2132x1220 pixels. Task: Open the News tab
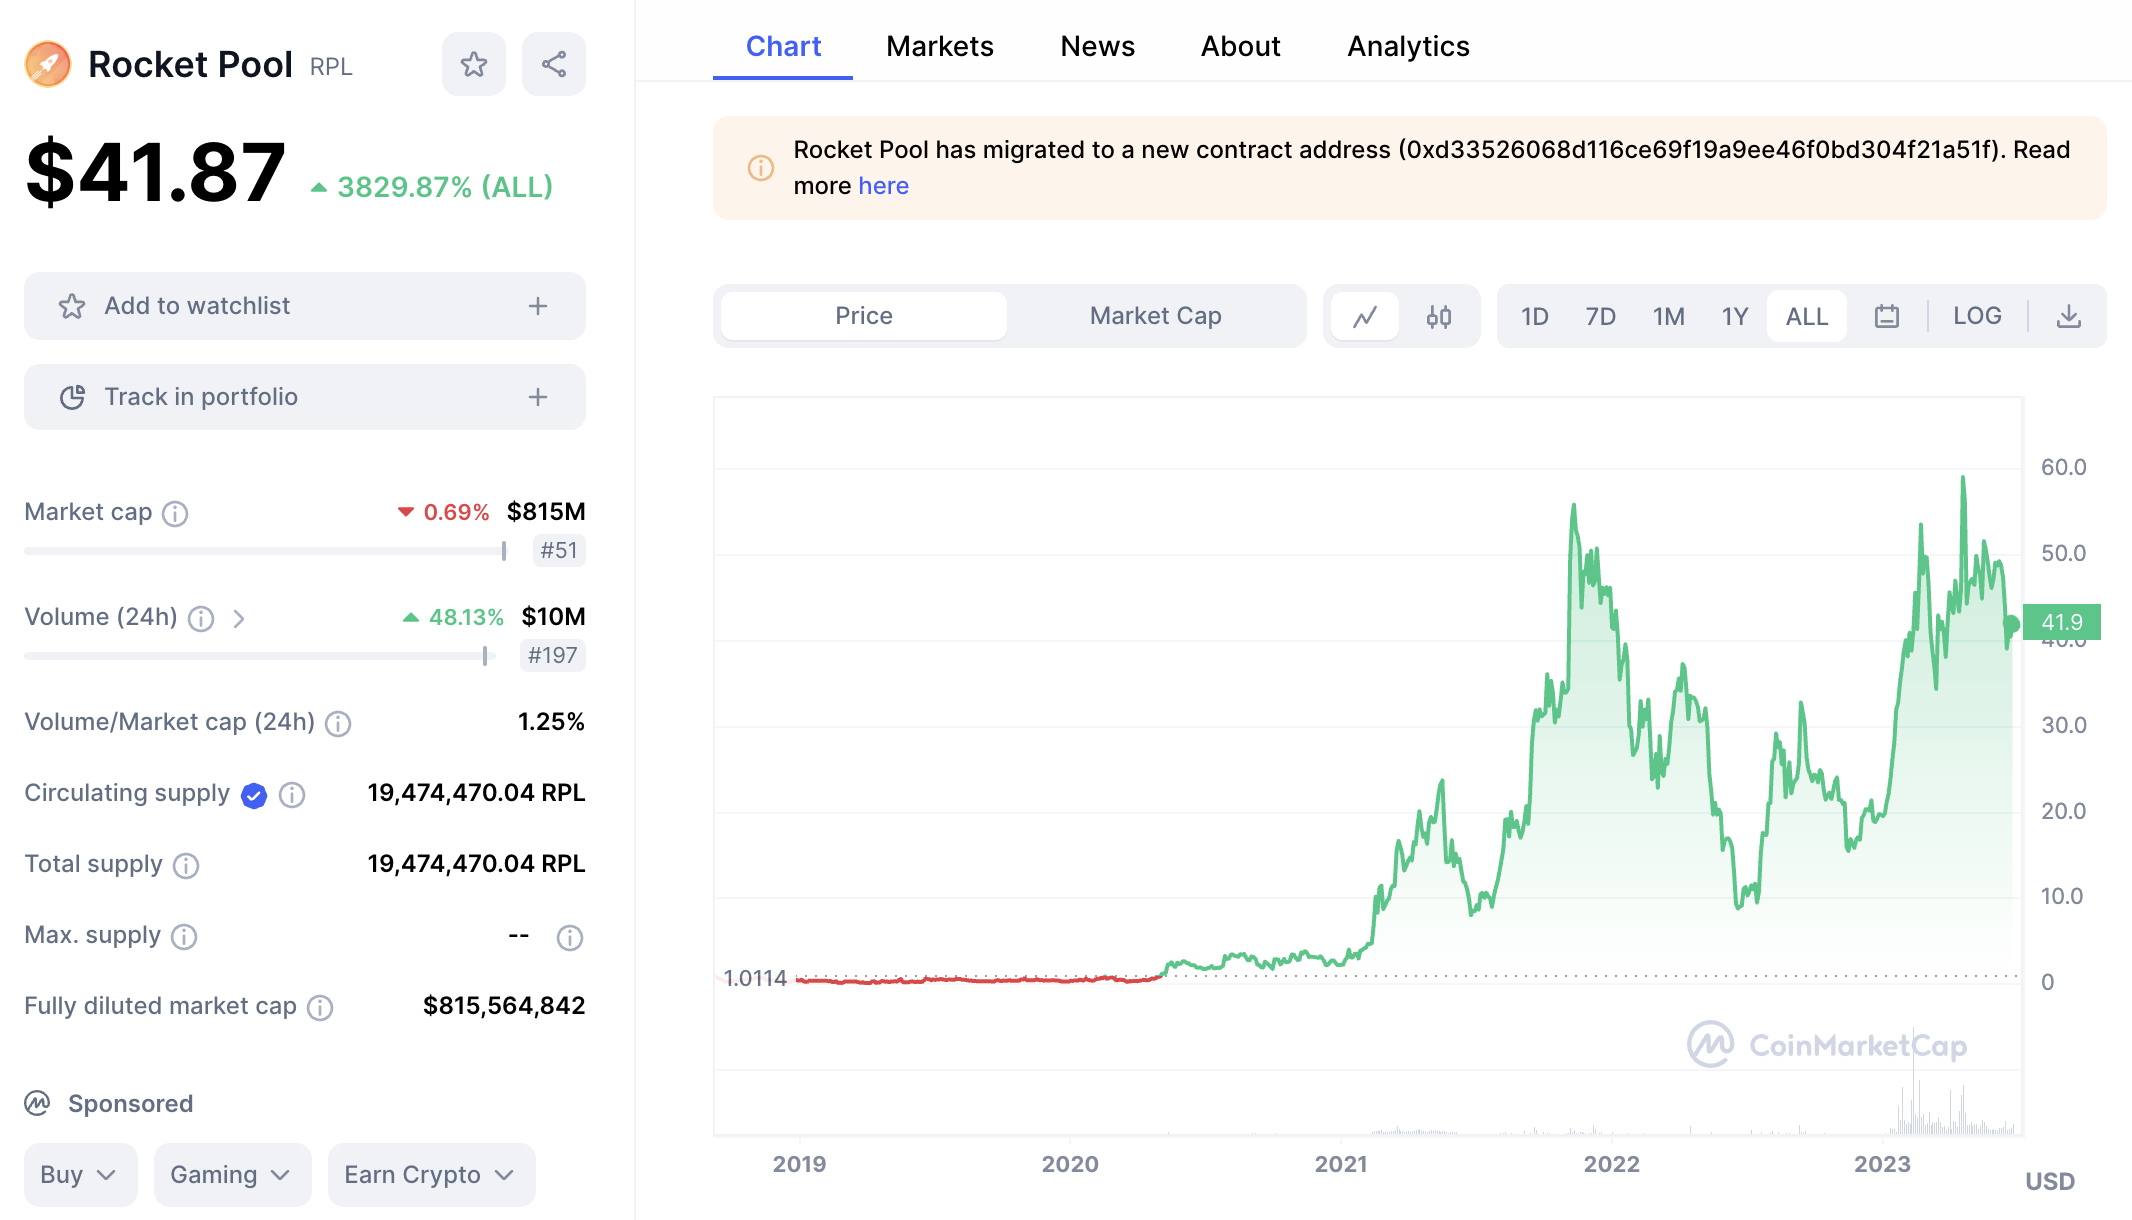point(1097,46)
